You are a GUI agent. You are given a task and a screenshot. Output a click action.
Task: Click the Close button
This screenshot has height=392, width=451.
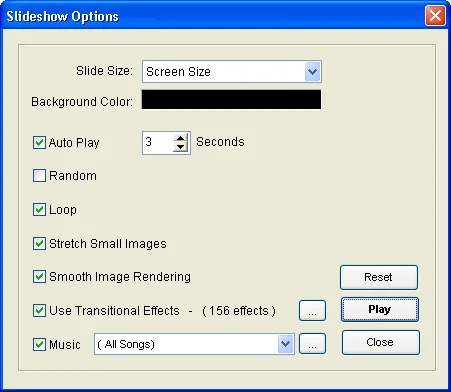[381, 342]
